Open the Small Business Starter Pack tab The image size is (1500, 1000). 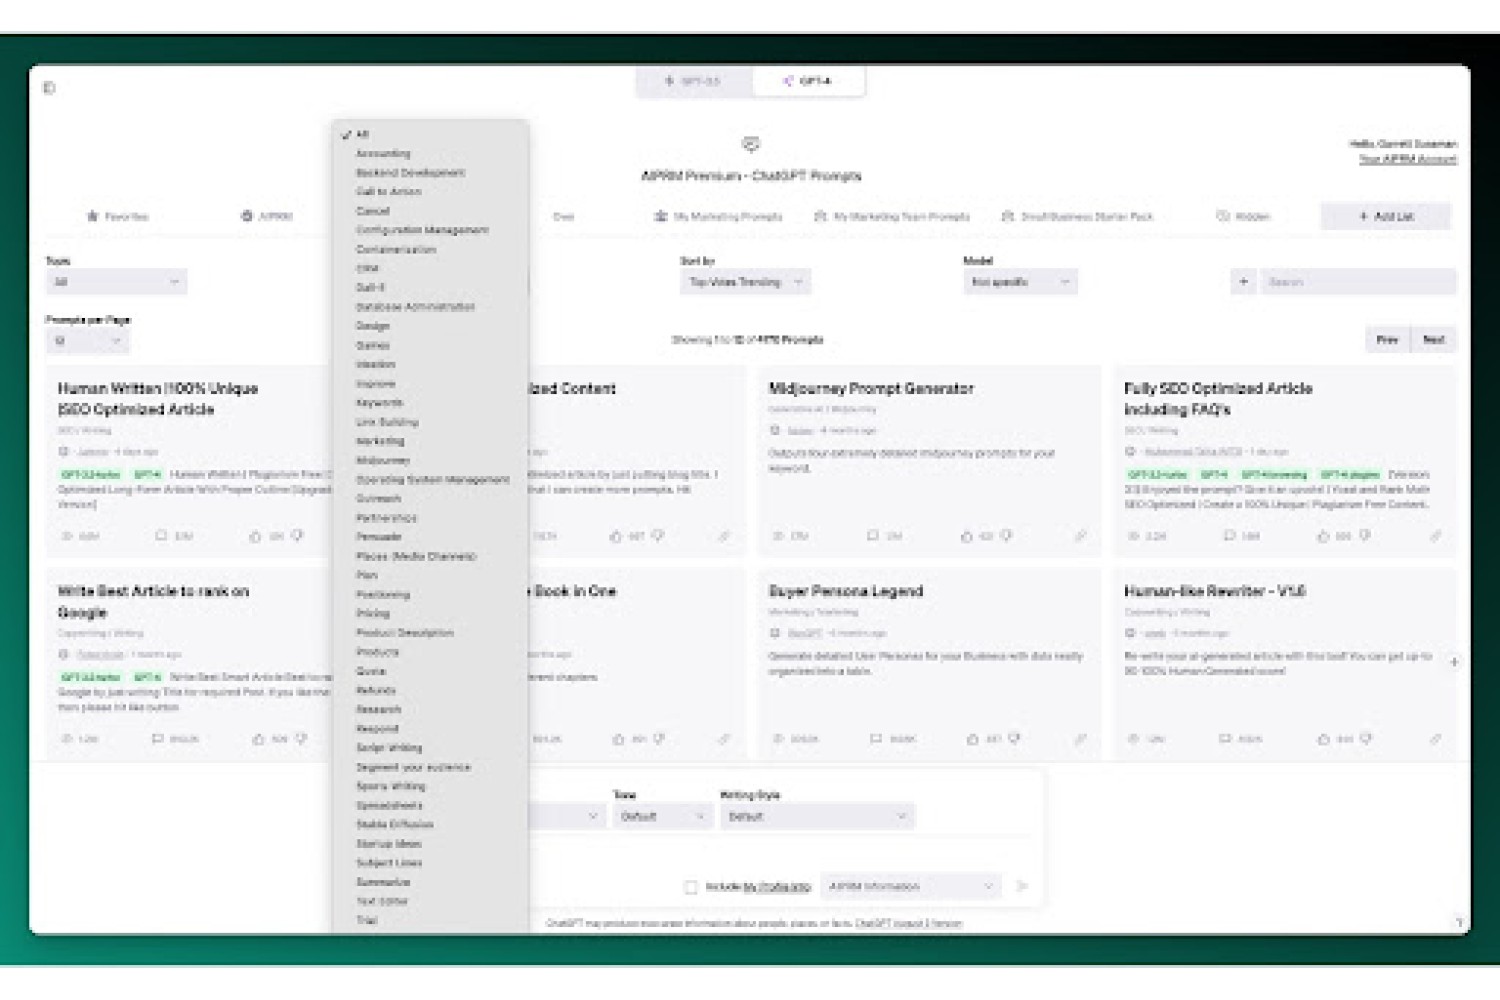[x=1077, y=216]
